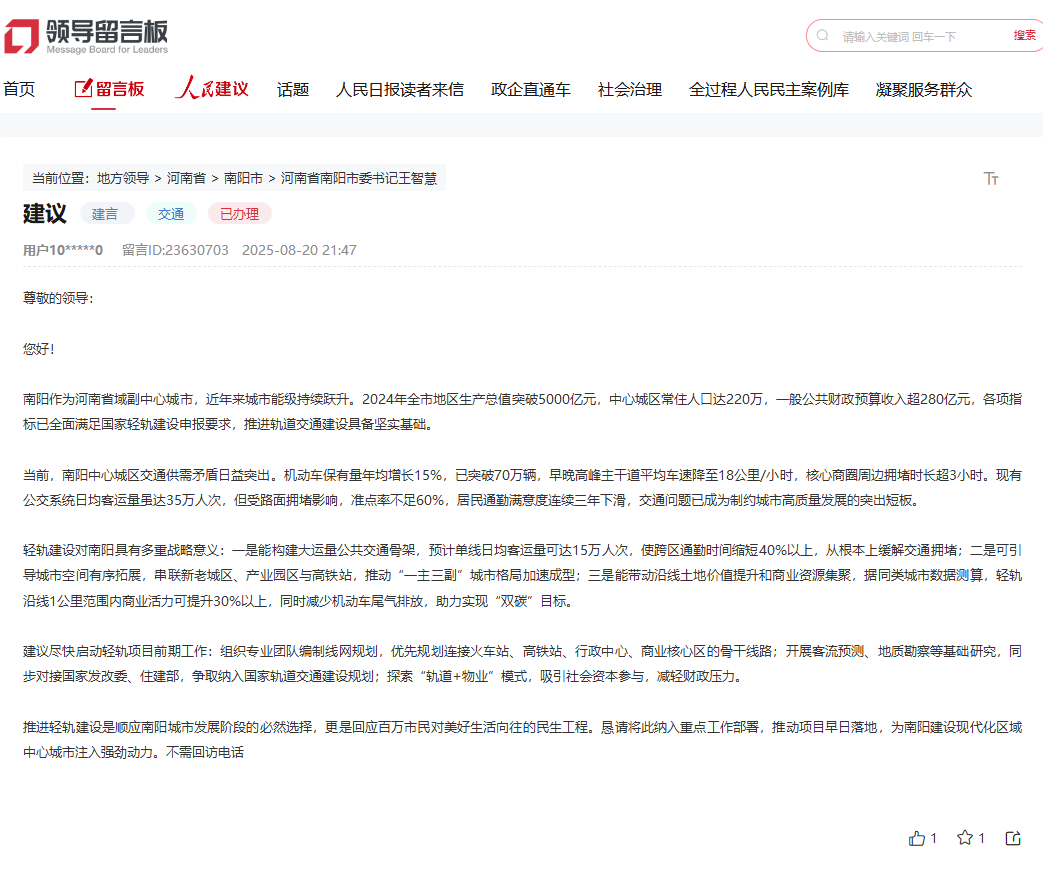Switch to the 政企直通车 tab
Viewport: 1043px width, 875px height.
(x=529, y=89)
